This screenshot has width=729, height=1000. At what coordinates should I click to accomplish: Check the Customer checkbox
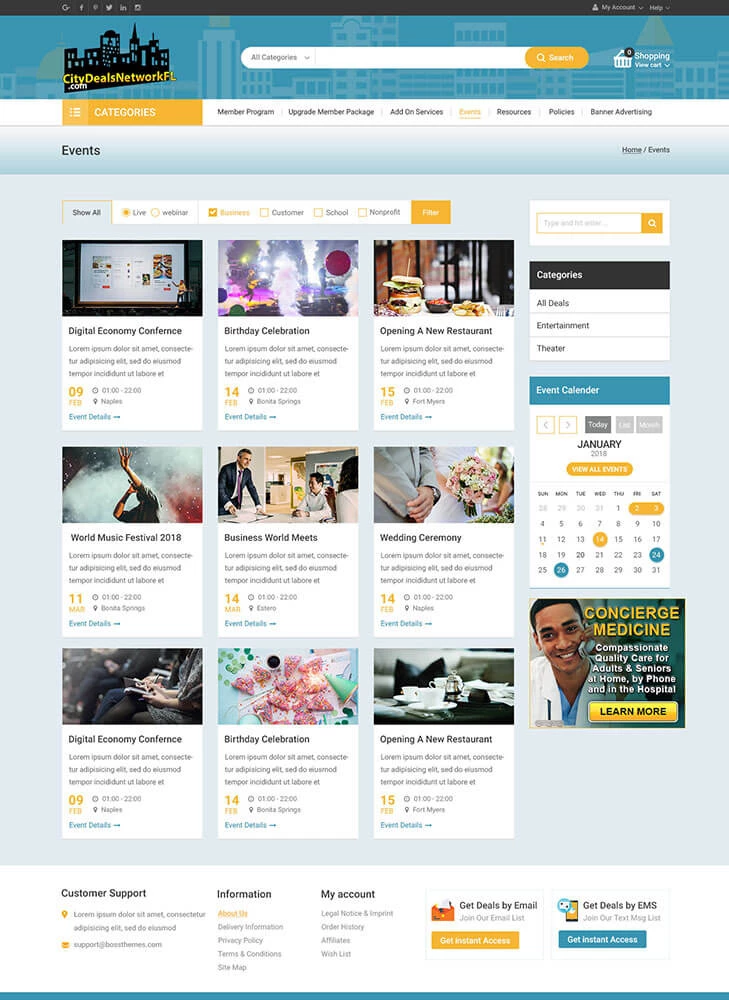click(x=264, y=212)
